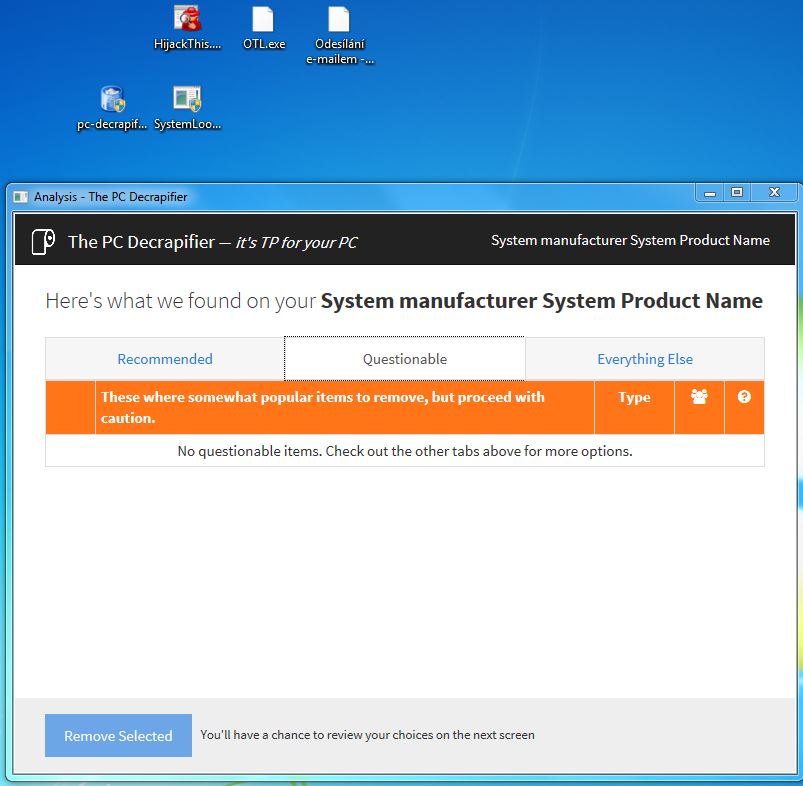Open the HijackThis desktop icon
Screen dimensions: 803x786
[x=187, y=28]
